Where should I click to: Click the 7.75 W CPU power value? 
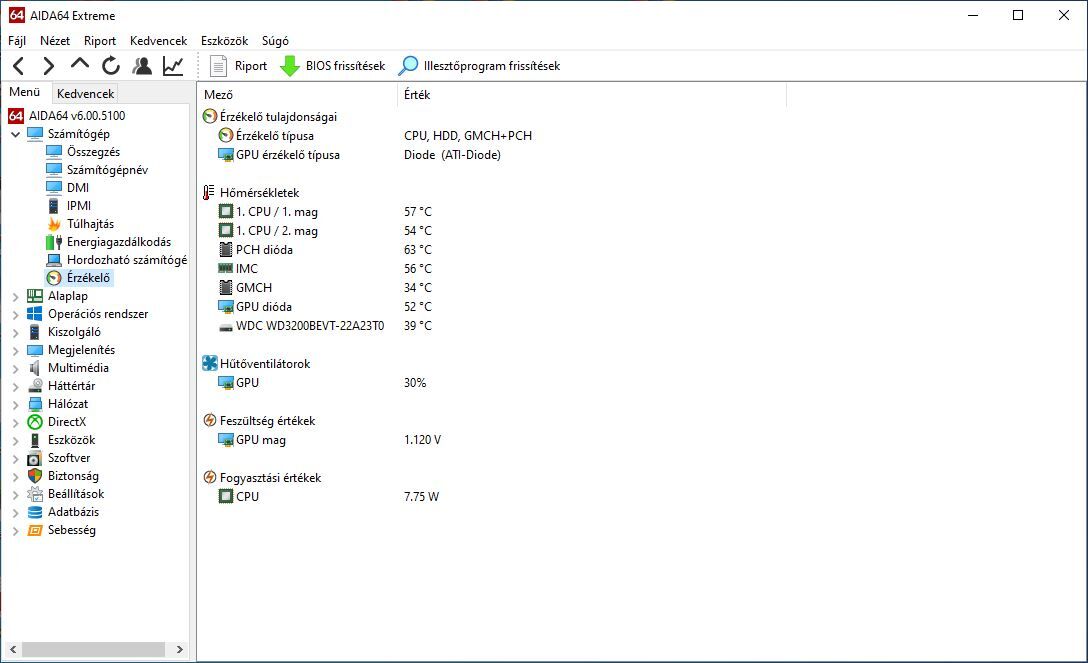click(421, 497)
